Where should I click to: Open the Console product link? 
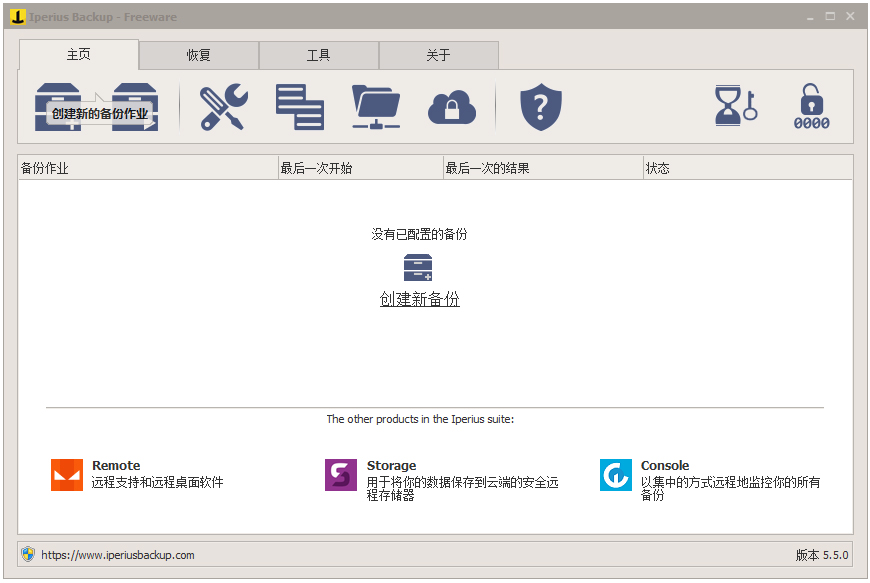click(x=665, y=465)
